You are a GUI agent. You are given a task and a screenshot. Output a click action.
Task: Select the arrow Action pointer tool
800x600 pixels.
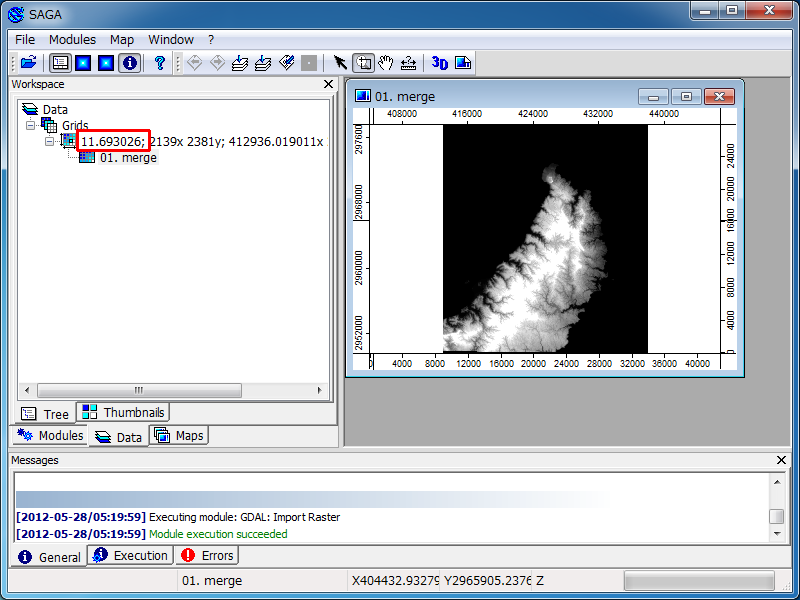(x=340, y=63)
